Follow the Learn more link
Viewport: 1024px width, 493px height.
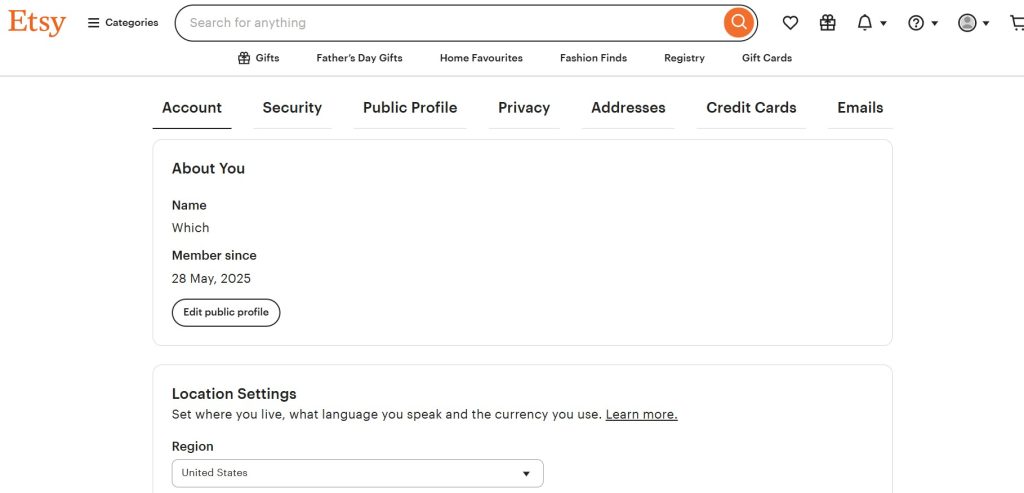641,415
